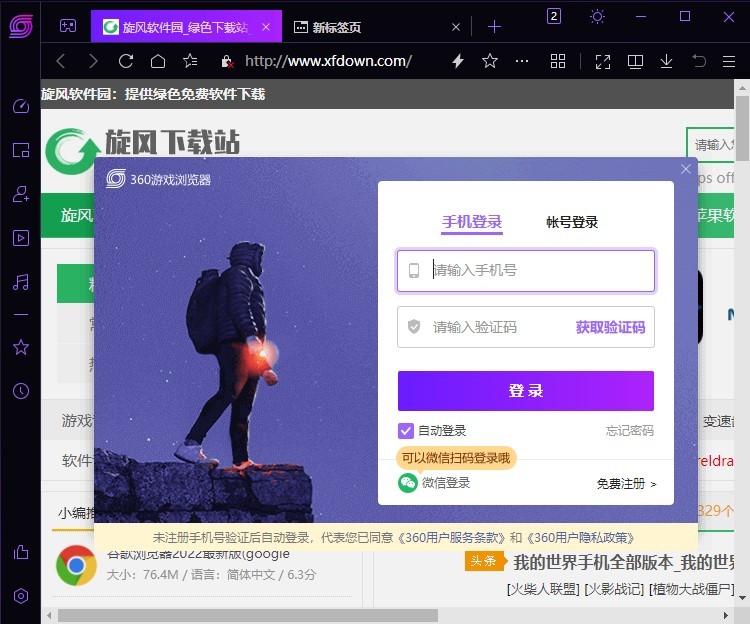
Task: Click the insecure lock icon near the URL
Action: [x=227, y=61]
